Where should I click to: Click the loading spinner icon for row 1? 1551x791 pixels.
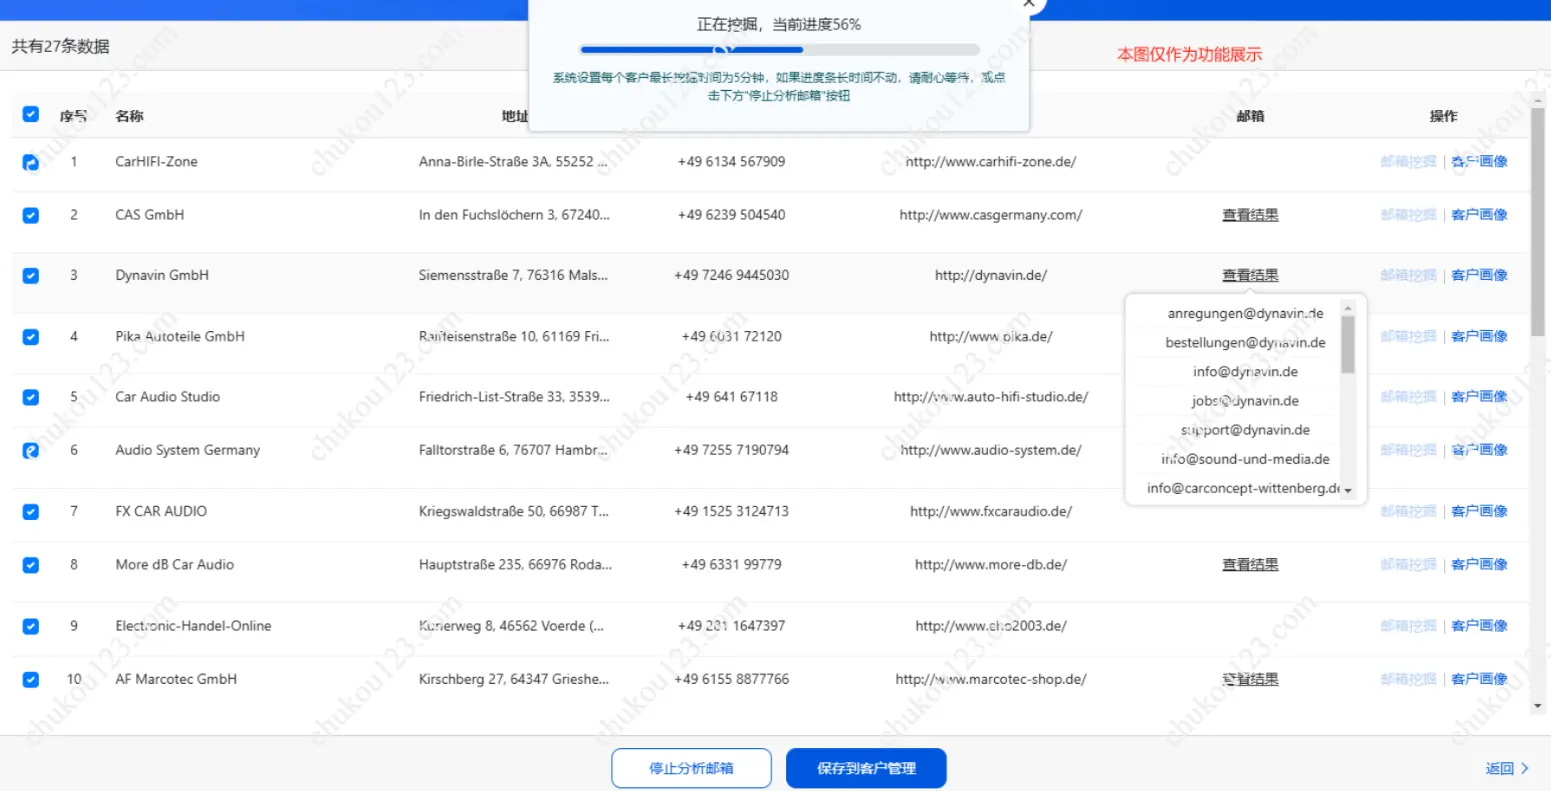31,162
